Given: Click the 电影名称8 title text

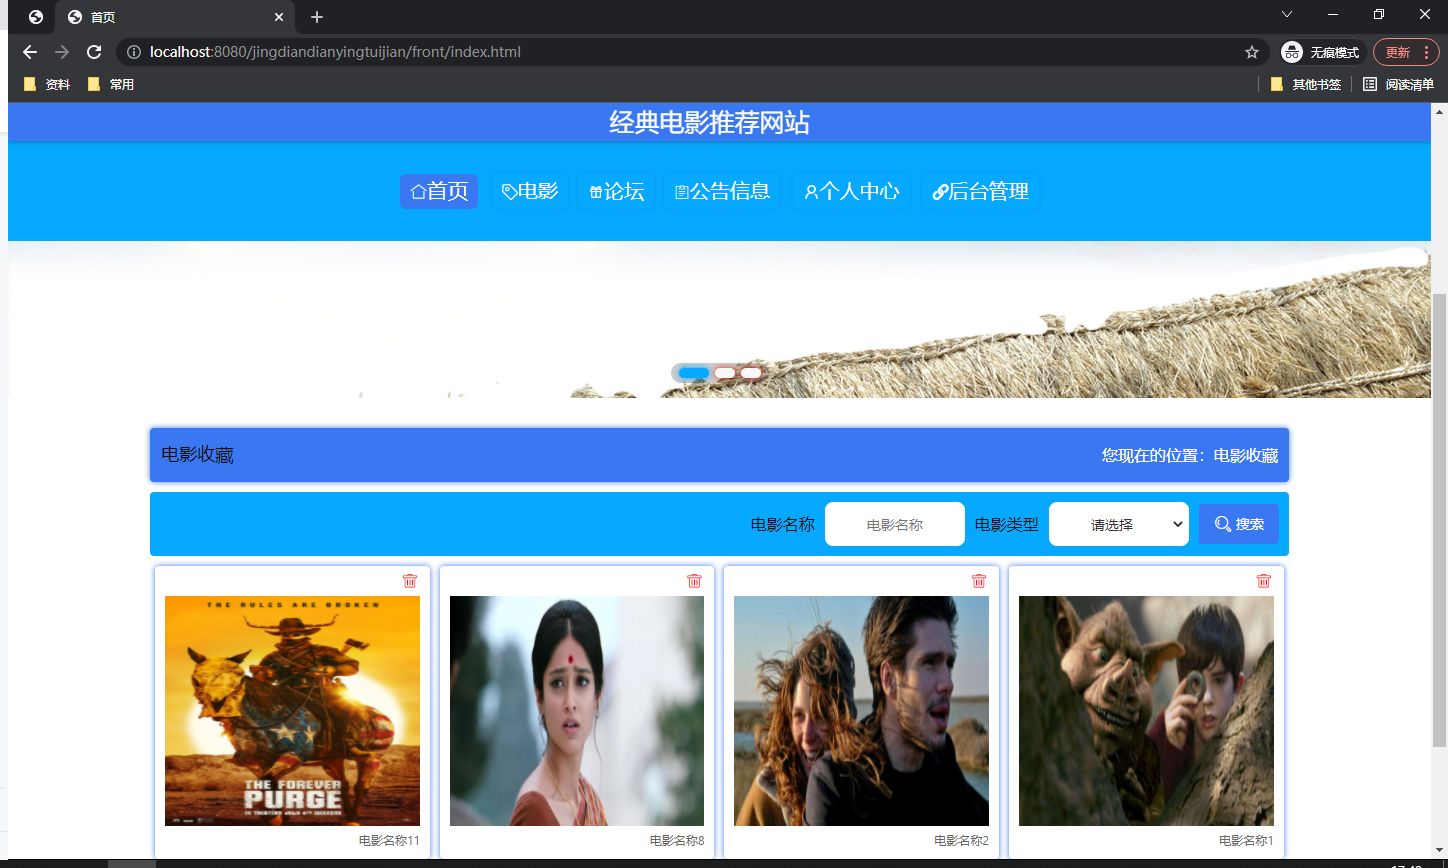Looking at the screenshot, I should tap(677, 841).
